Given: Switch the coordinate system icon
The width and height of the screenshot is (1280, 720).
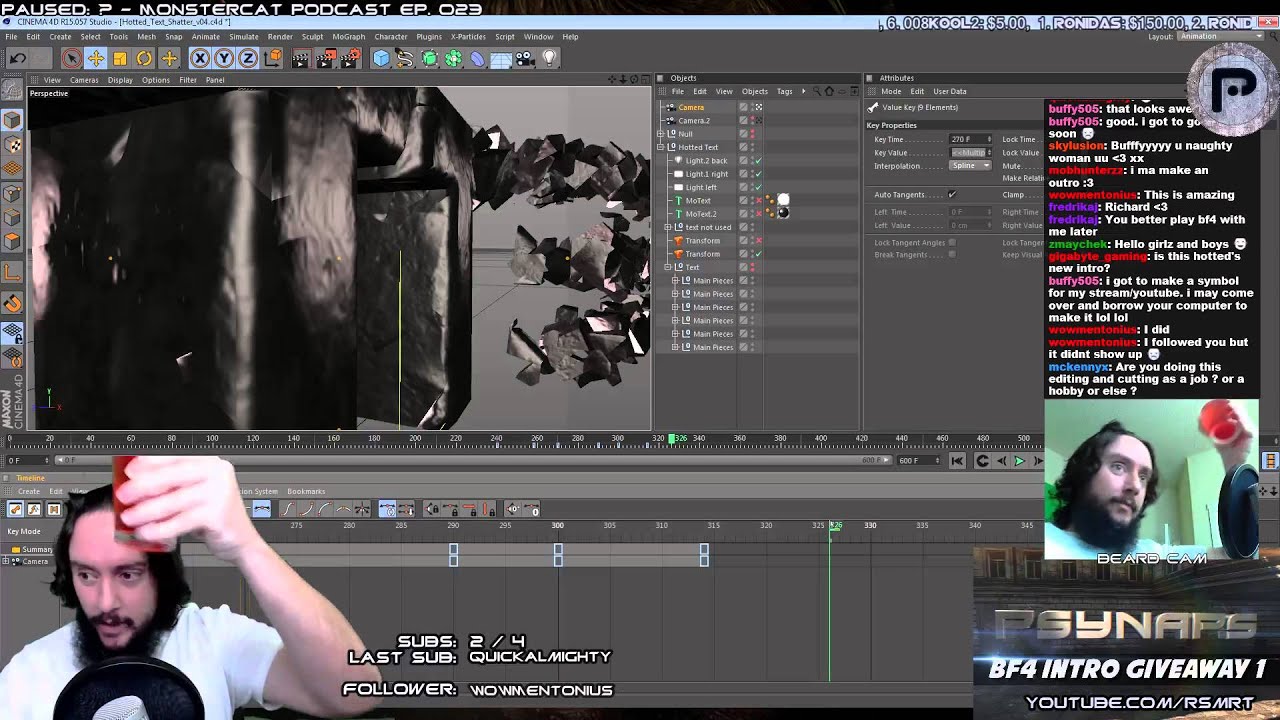Looking at the screenshot, I should (x=272, y=59).
